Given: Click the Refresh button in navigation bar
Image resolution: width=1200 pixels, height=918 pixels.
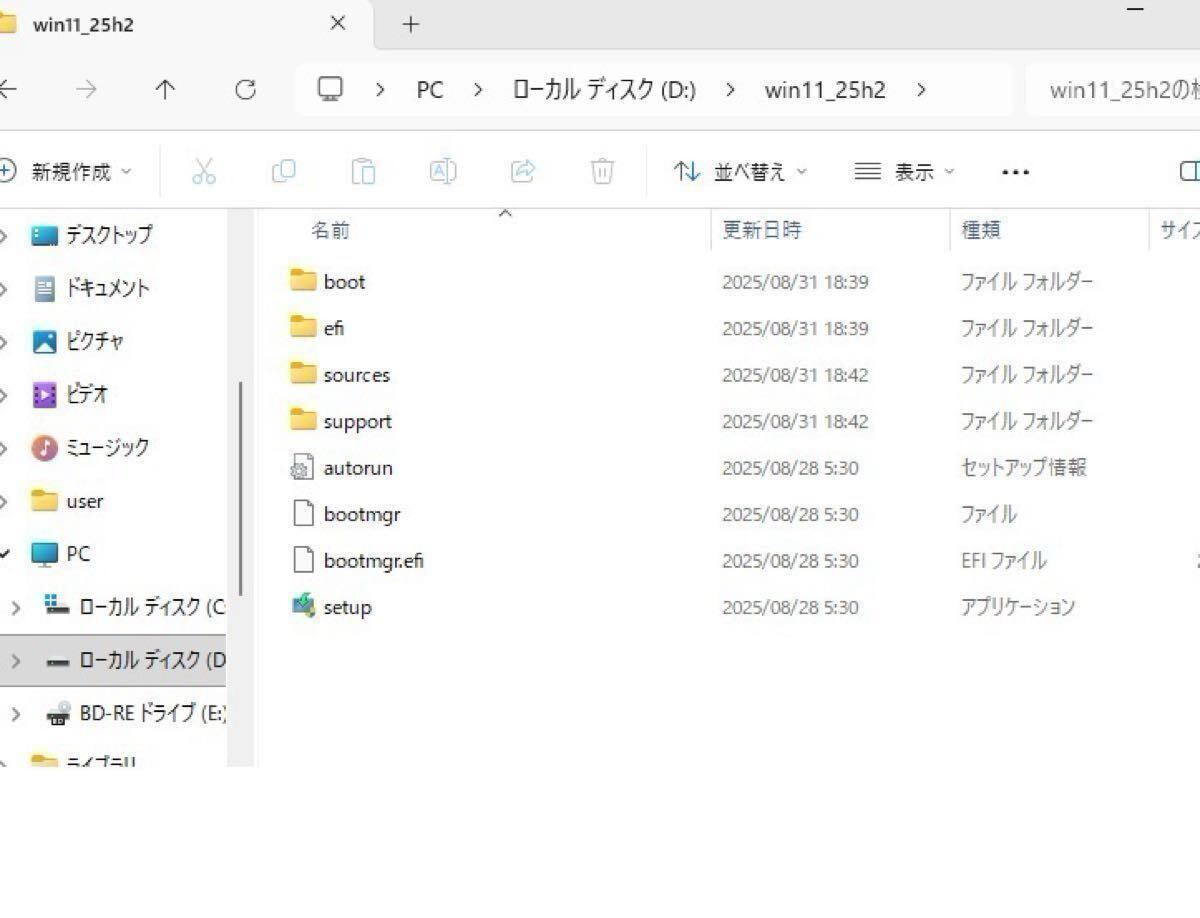Looking at the screenshot, I should pos(245,90).
